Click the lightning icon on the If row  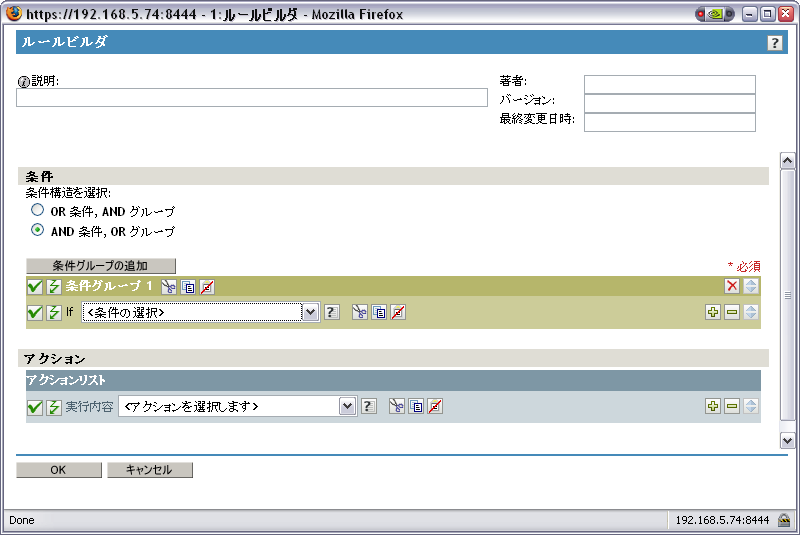pyautogui.click(x=54, y=312)
